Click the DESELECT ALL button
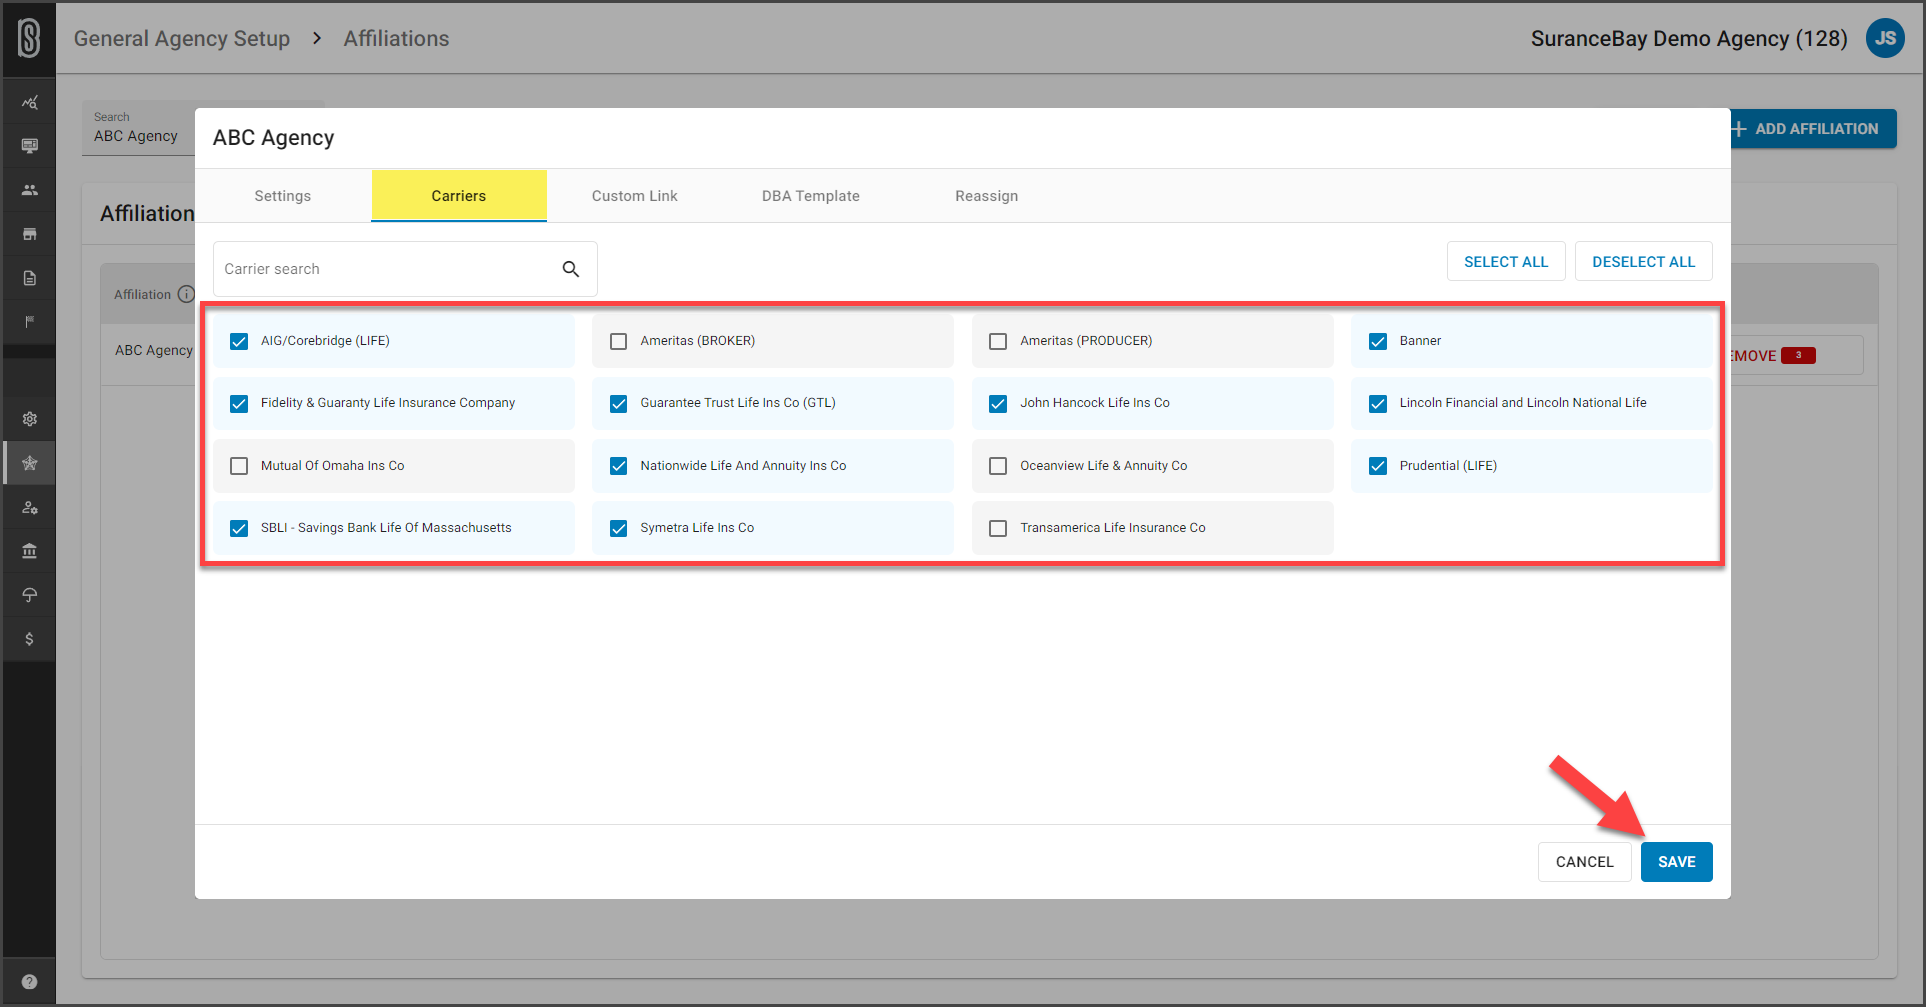1926x1007 pixels. 1644,262
